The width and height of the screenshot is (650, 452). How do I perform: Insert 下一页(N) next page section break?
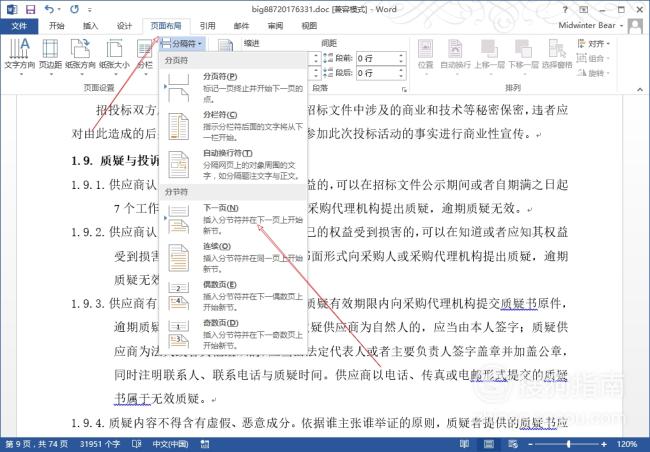click(x=233, y=219)
